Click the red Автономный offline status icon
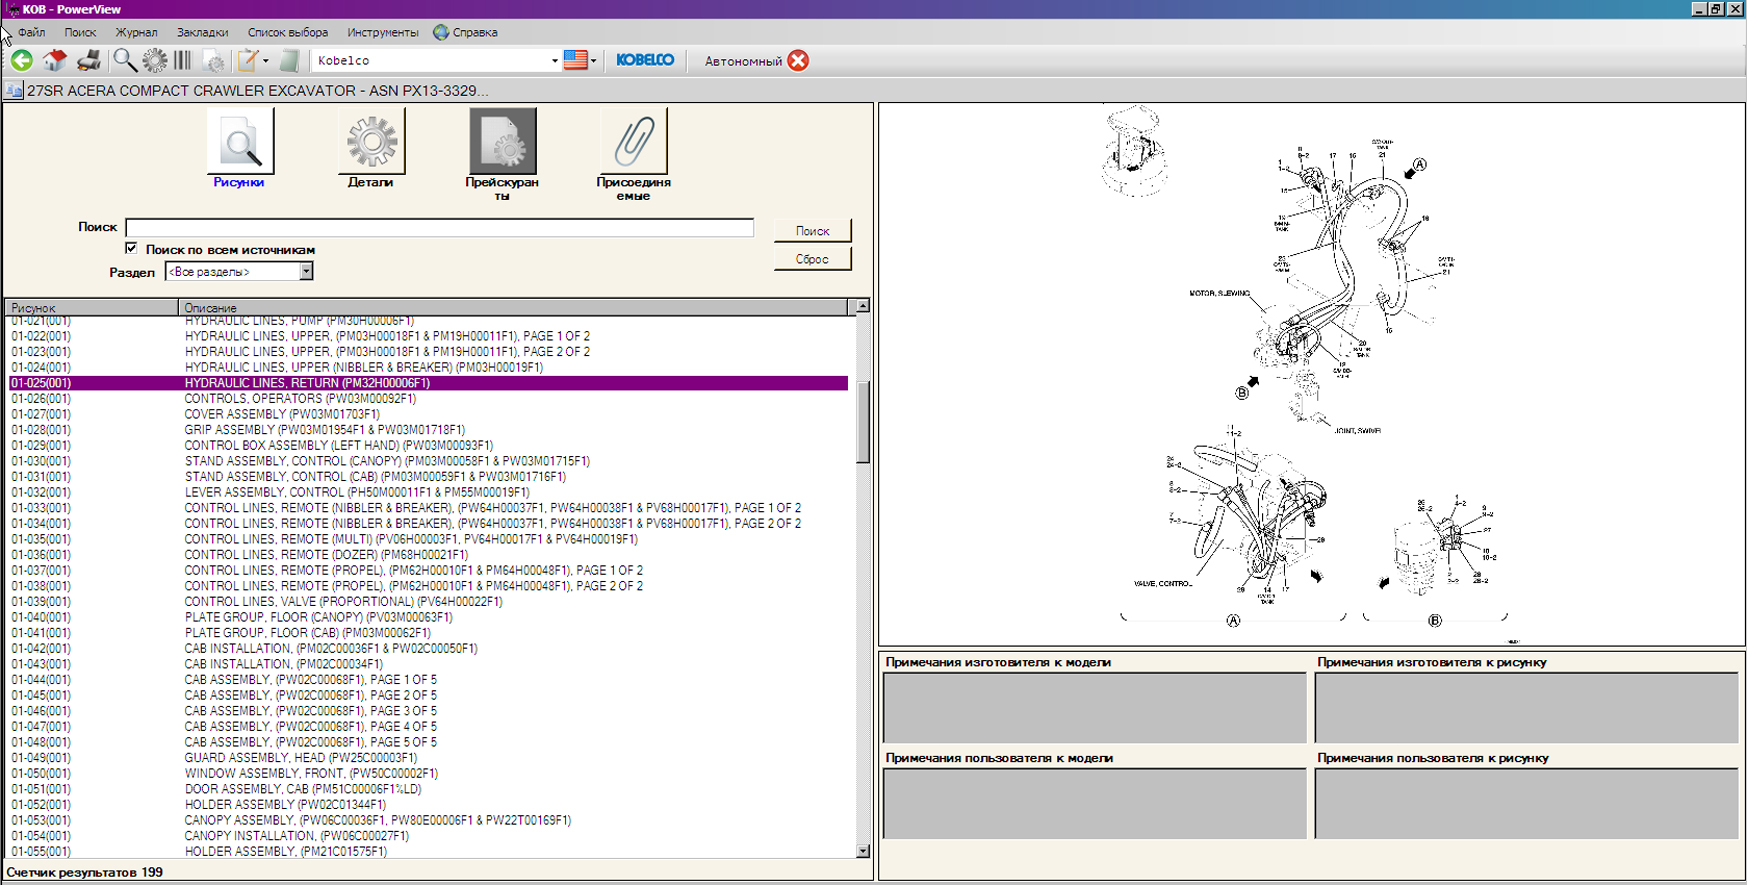1748x885 pixels. (798, 61)
